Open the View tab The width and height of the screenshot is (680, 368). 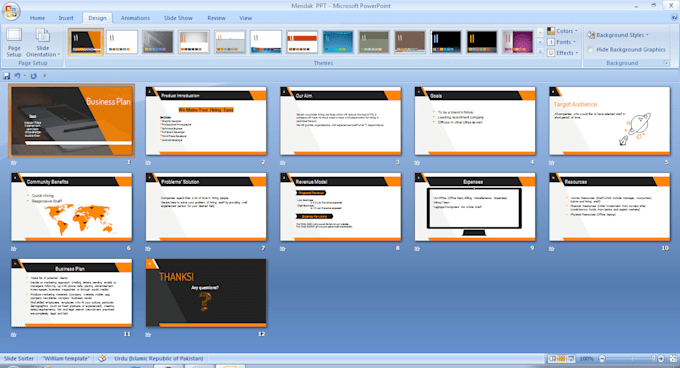tap(245, 18)
